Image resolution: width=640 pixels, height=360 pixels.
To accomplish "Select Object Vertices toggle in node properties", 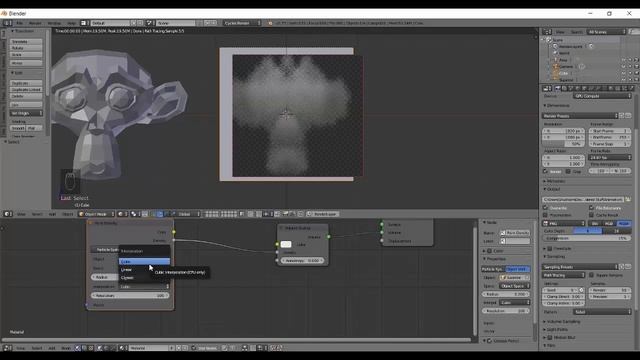I will click(x=518, y=269).
